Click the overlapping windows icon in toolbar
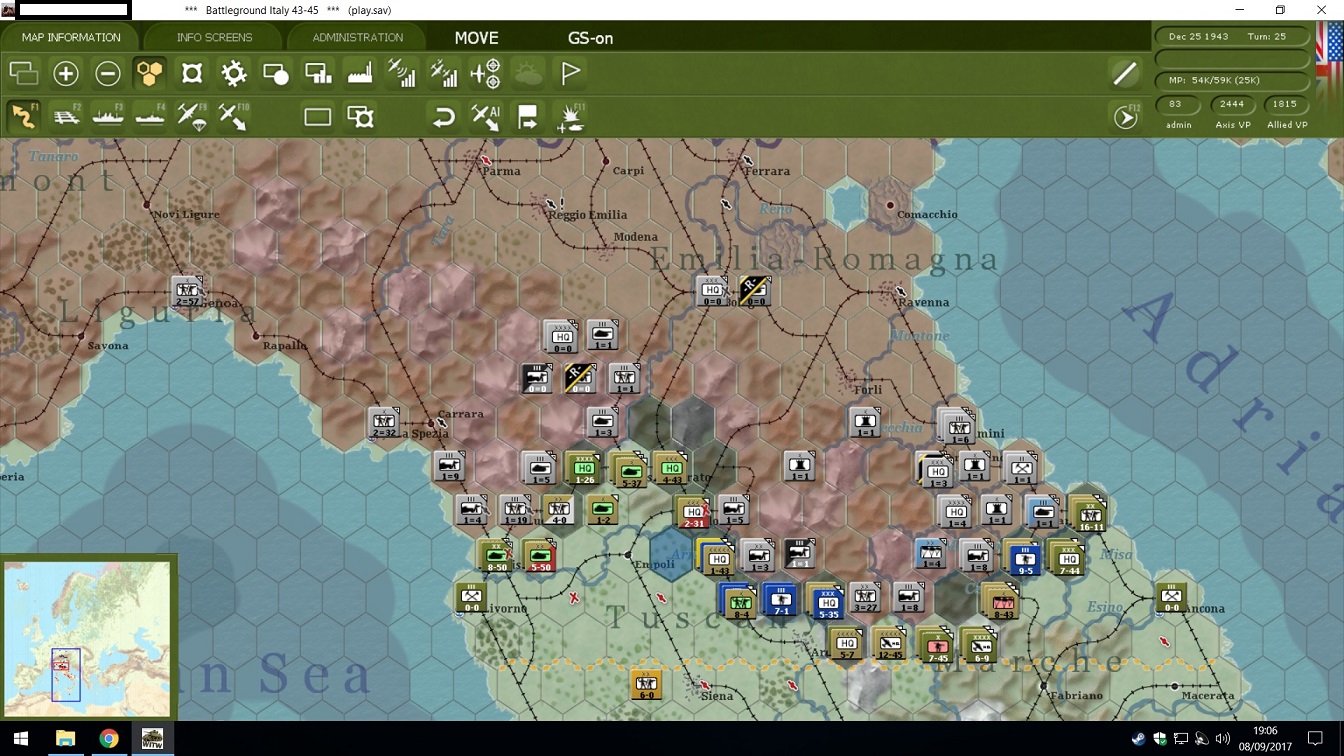The width and height of the screenshot is (1344, 756). pyautogui.click(x=24, y=73)
